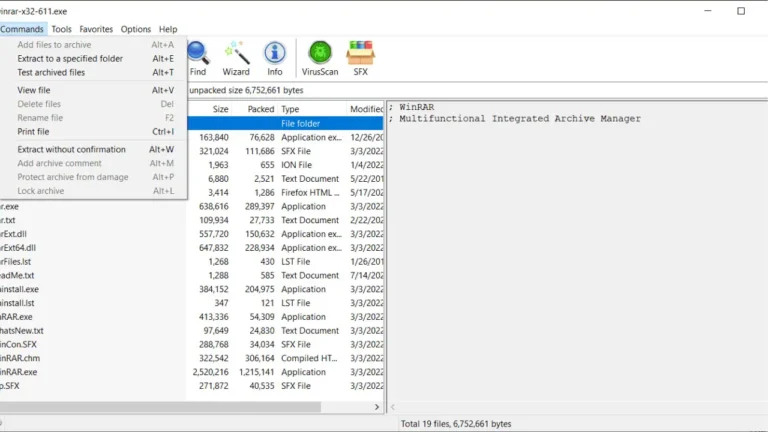Show archive Info
This screenshot has width=768, height=432.
pos(275,58)
